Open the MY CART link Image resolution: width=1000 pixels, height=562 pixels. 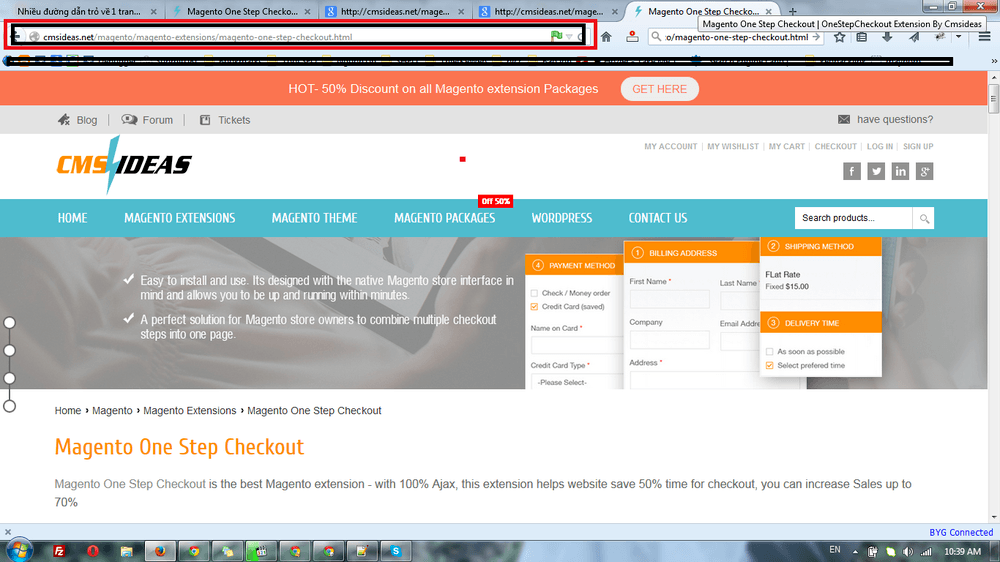coord(786,147)
